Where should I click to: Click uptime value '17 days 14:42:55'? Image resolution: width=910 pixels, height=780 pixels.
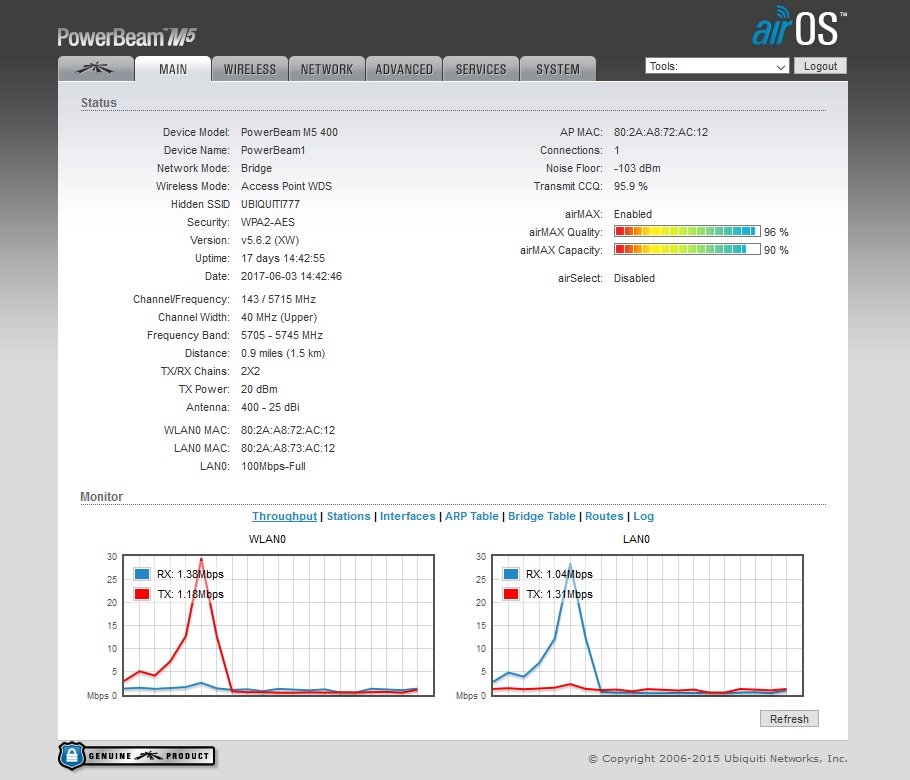[x=283, y=258]
